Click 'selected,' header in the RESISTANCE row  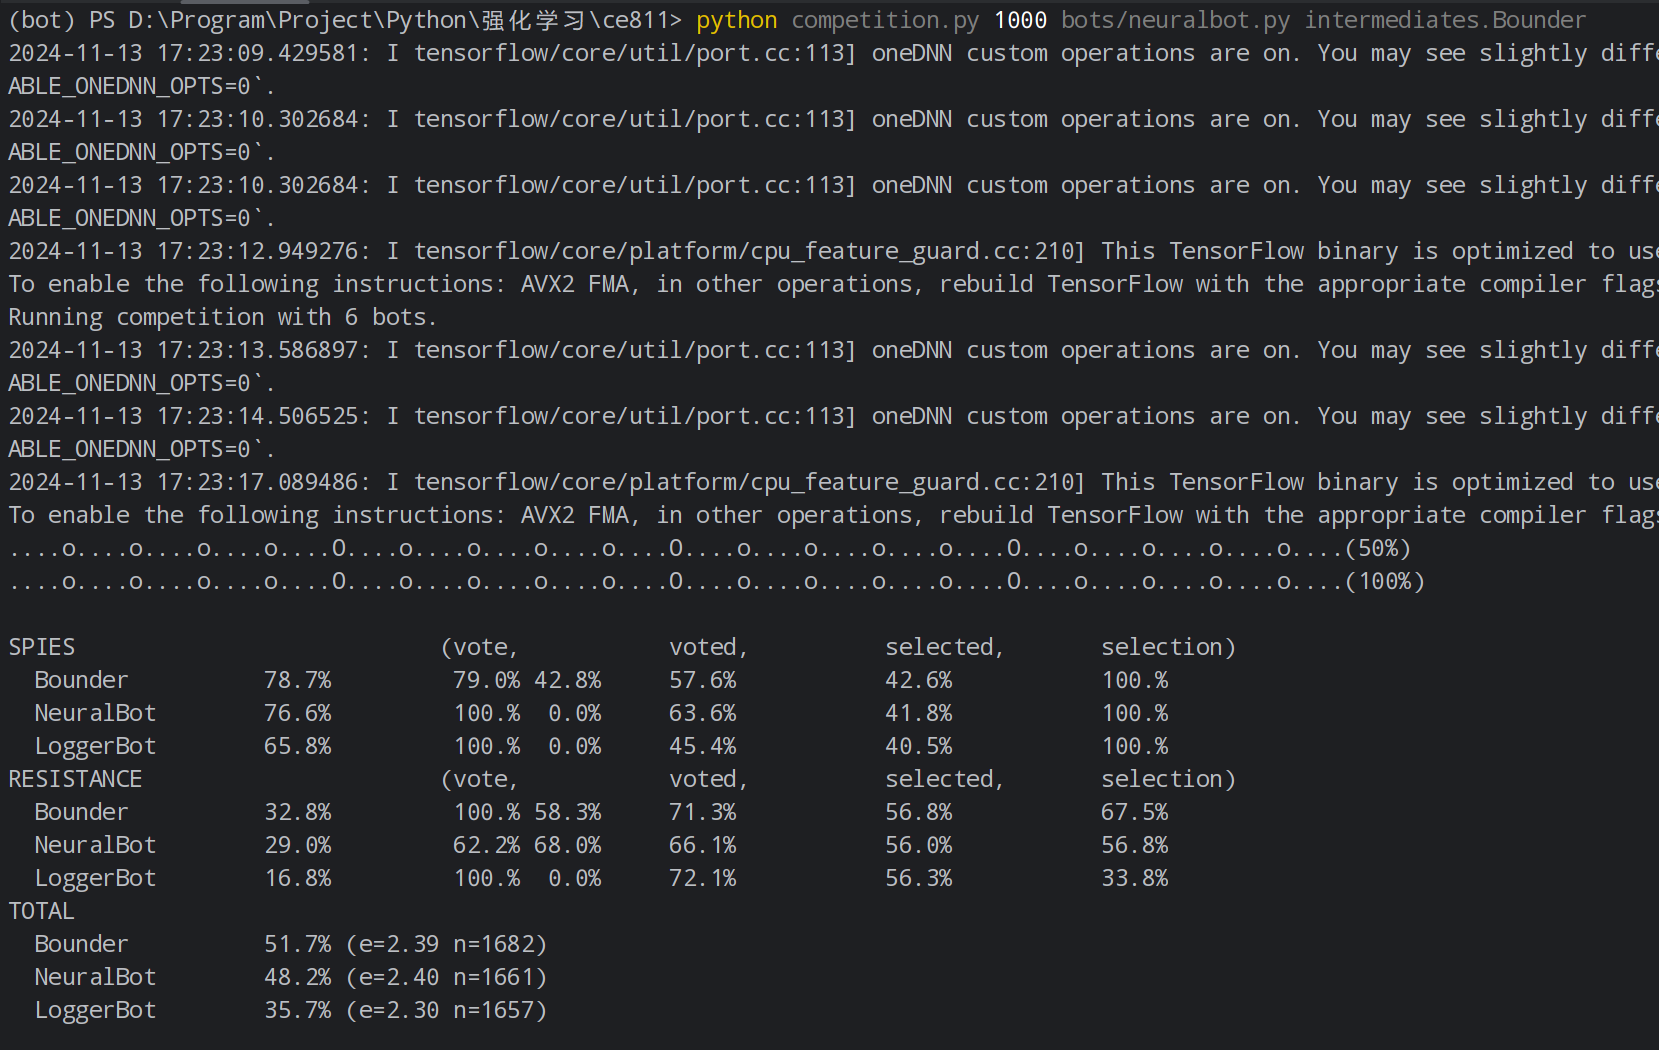pos(945,779)
